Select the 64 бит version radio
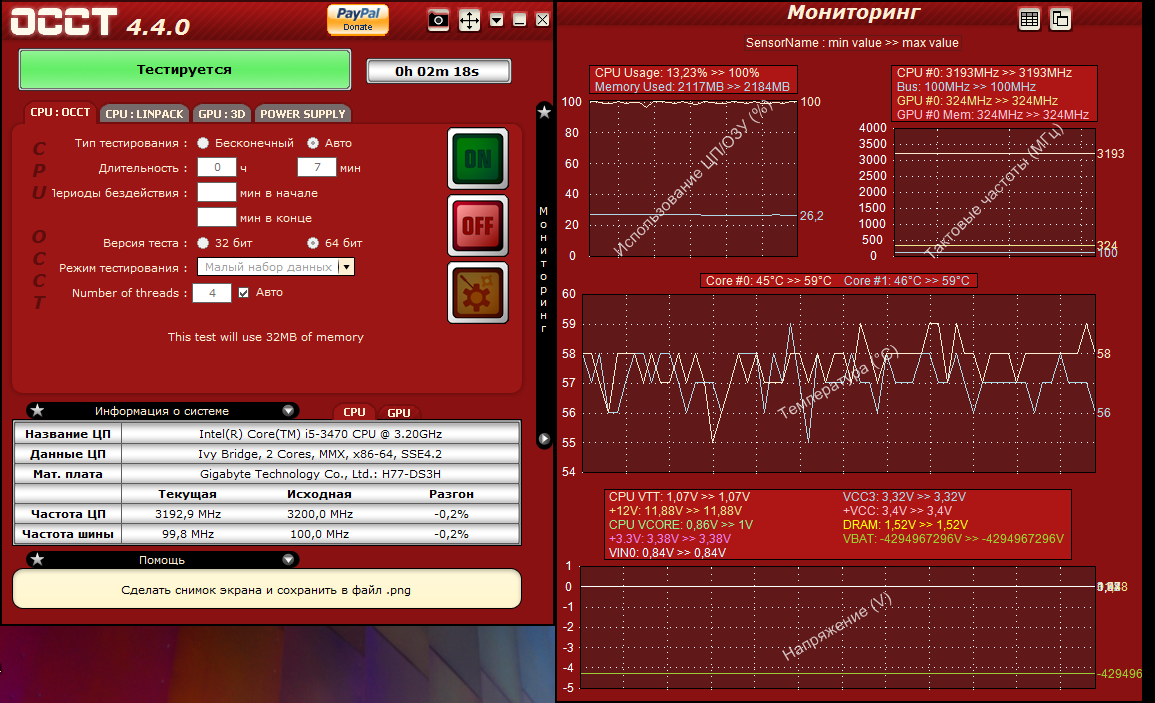1155x703 pixels. point(313,242)
